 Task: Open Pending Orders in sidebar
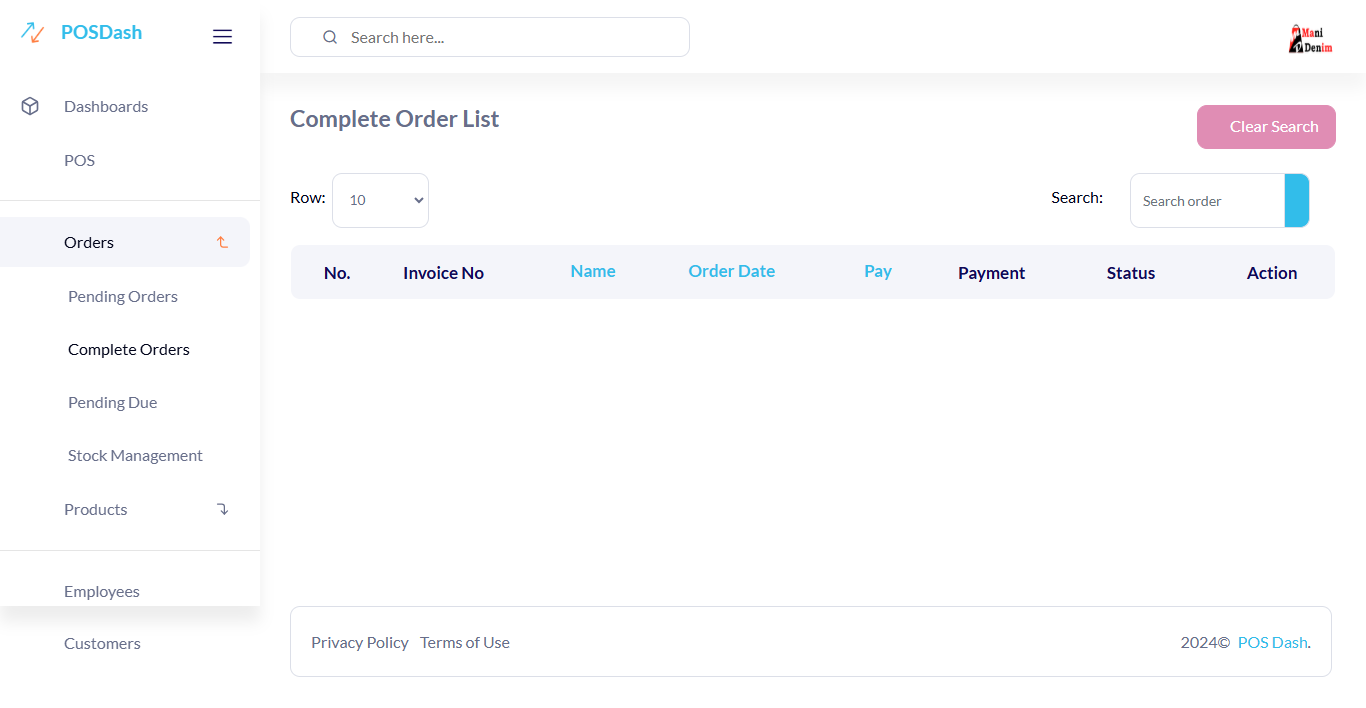(123, 296)
